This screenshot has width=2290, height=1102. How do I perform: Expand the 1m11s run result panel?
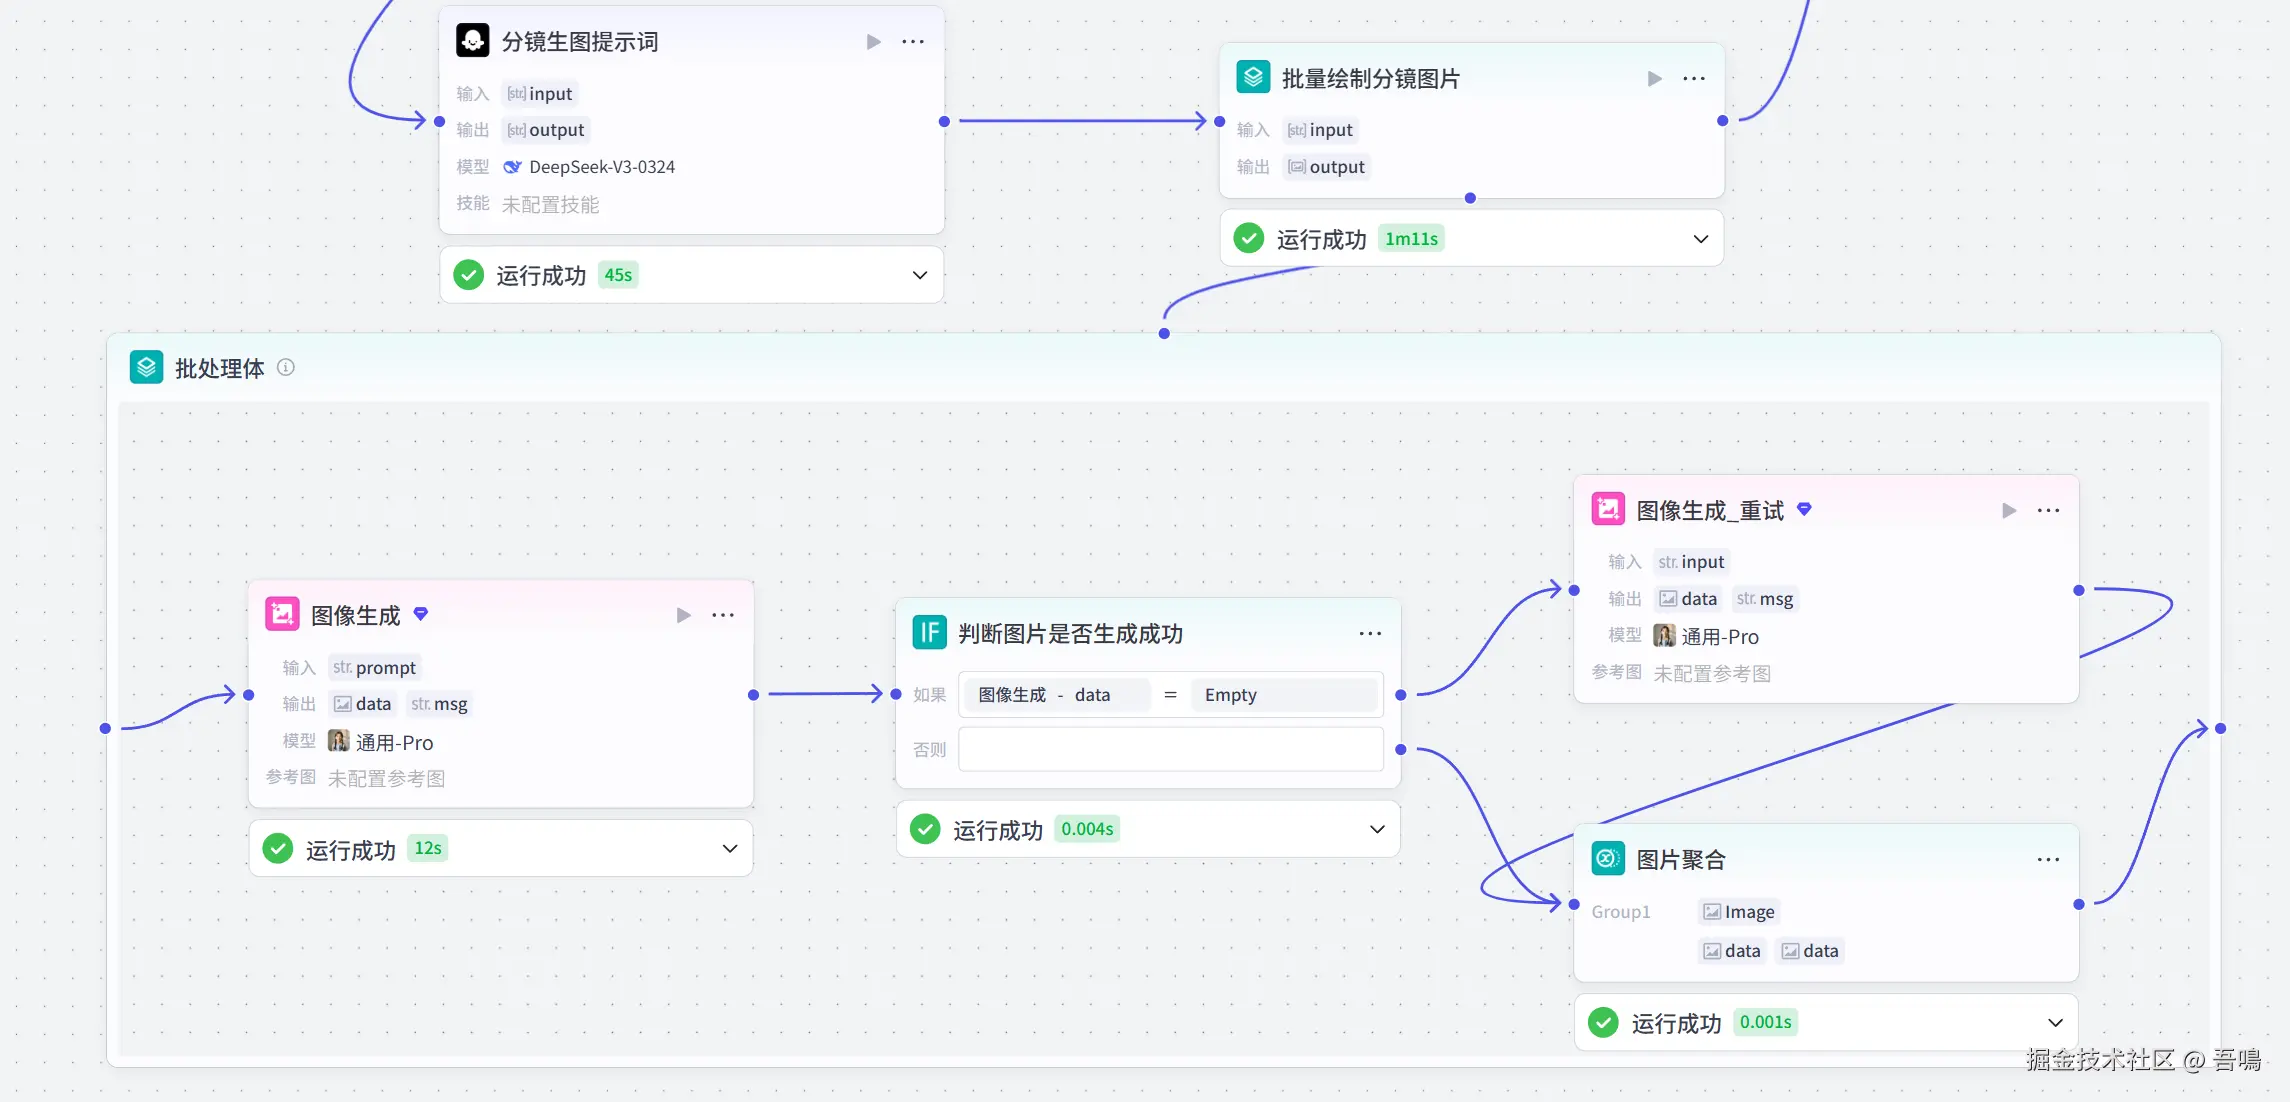click(1700, 239)
